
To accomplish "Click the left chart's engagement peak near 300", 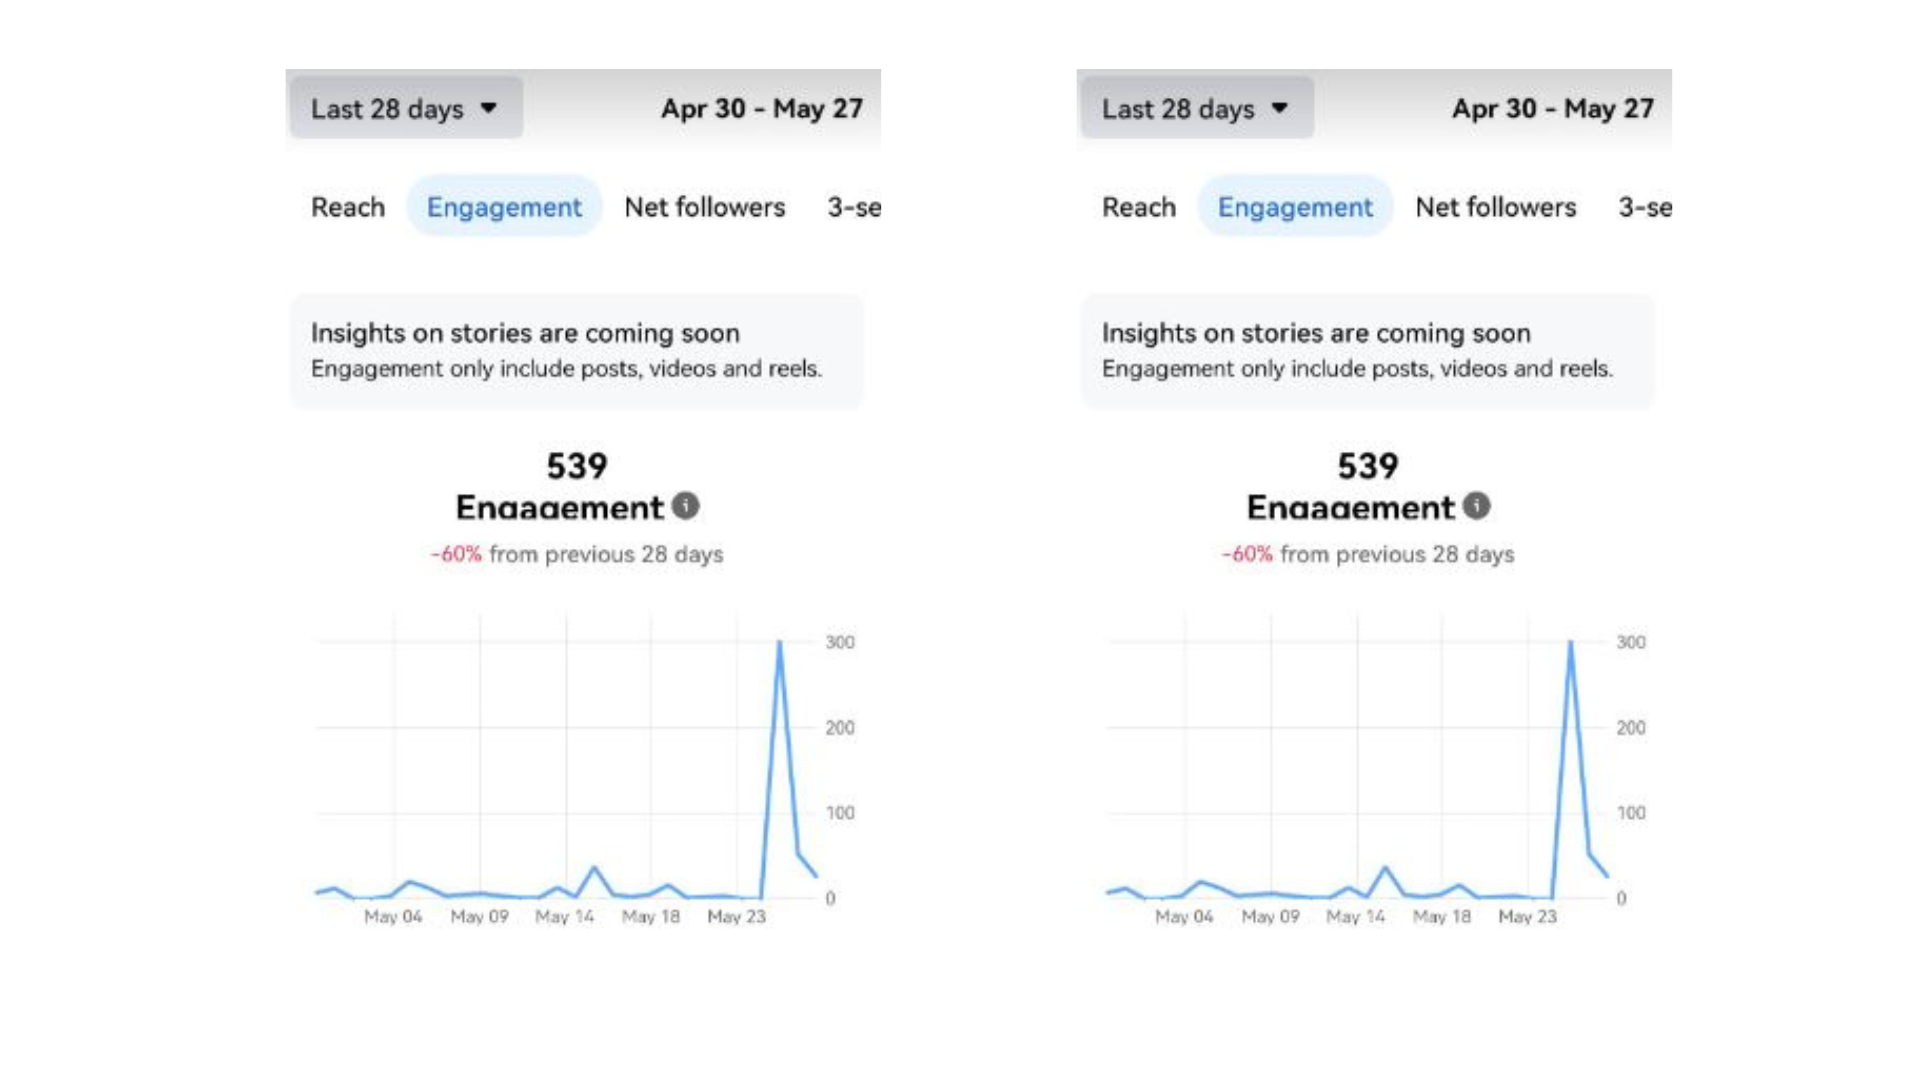I will click(780, 643).
